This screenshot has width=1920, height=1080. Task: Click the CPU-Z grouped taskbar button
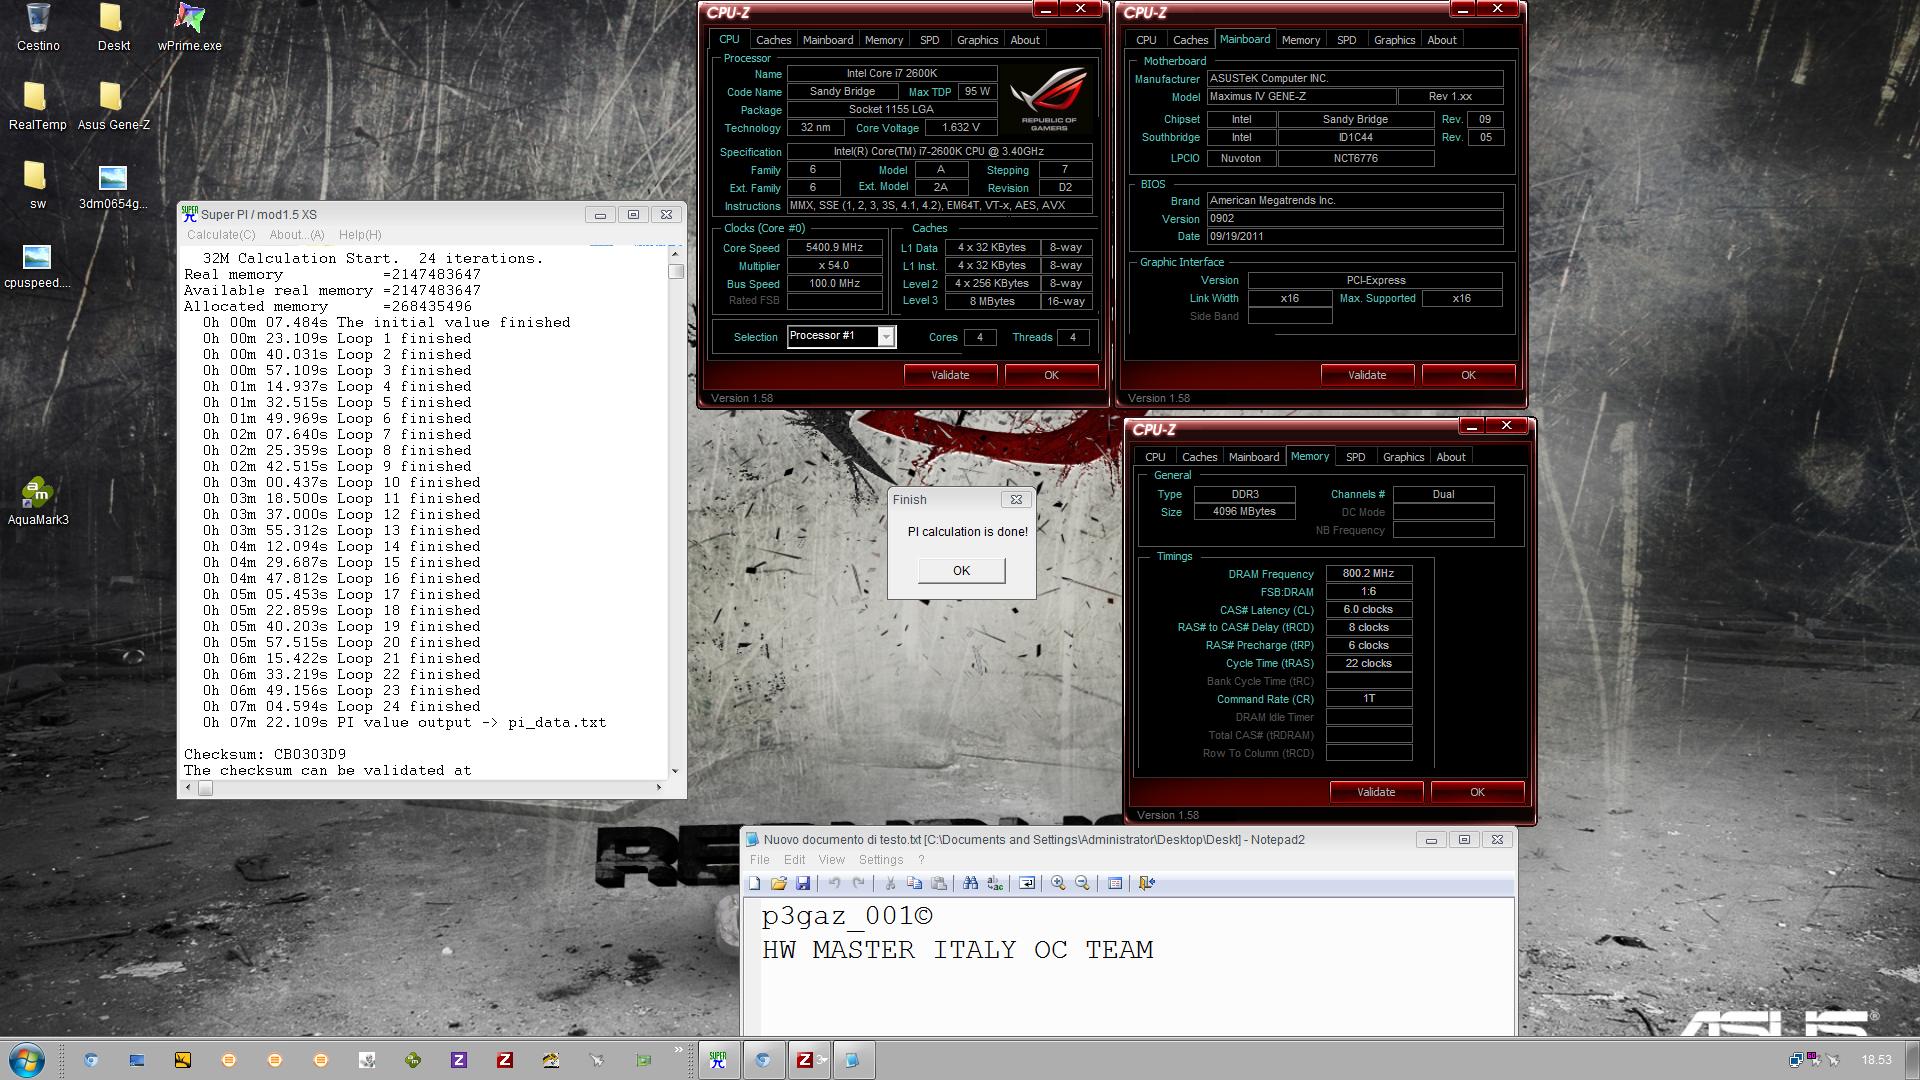pos(808,1060)
